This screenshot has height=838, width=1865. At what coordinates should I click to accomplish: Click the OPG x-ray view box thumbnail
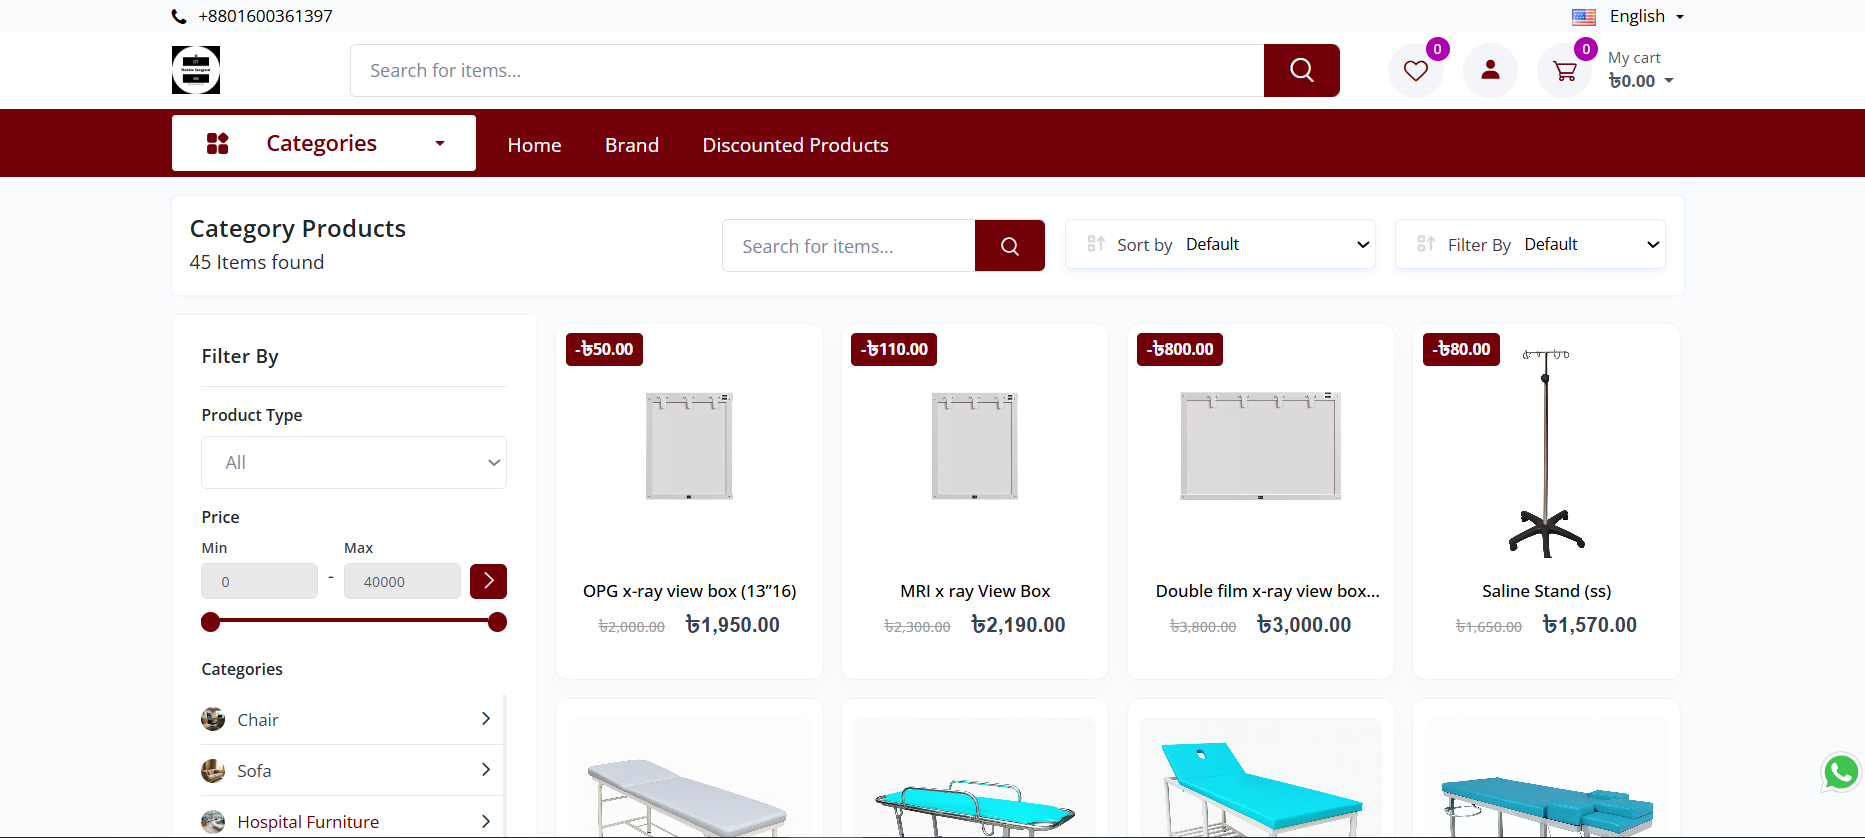(689, 446)
